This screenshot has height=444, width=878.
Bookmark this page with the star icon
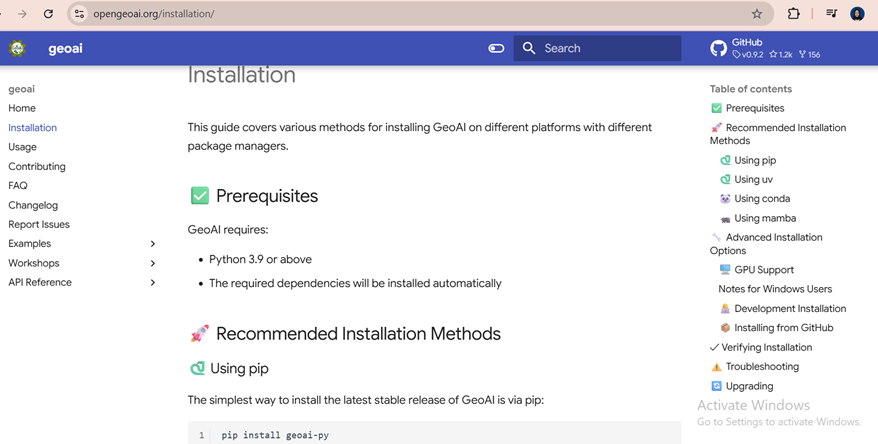[x=756, y=13]
